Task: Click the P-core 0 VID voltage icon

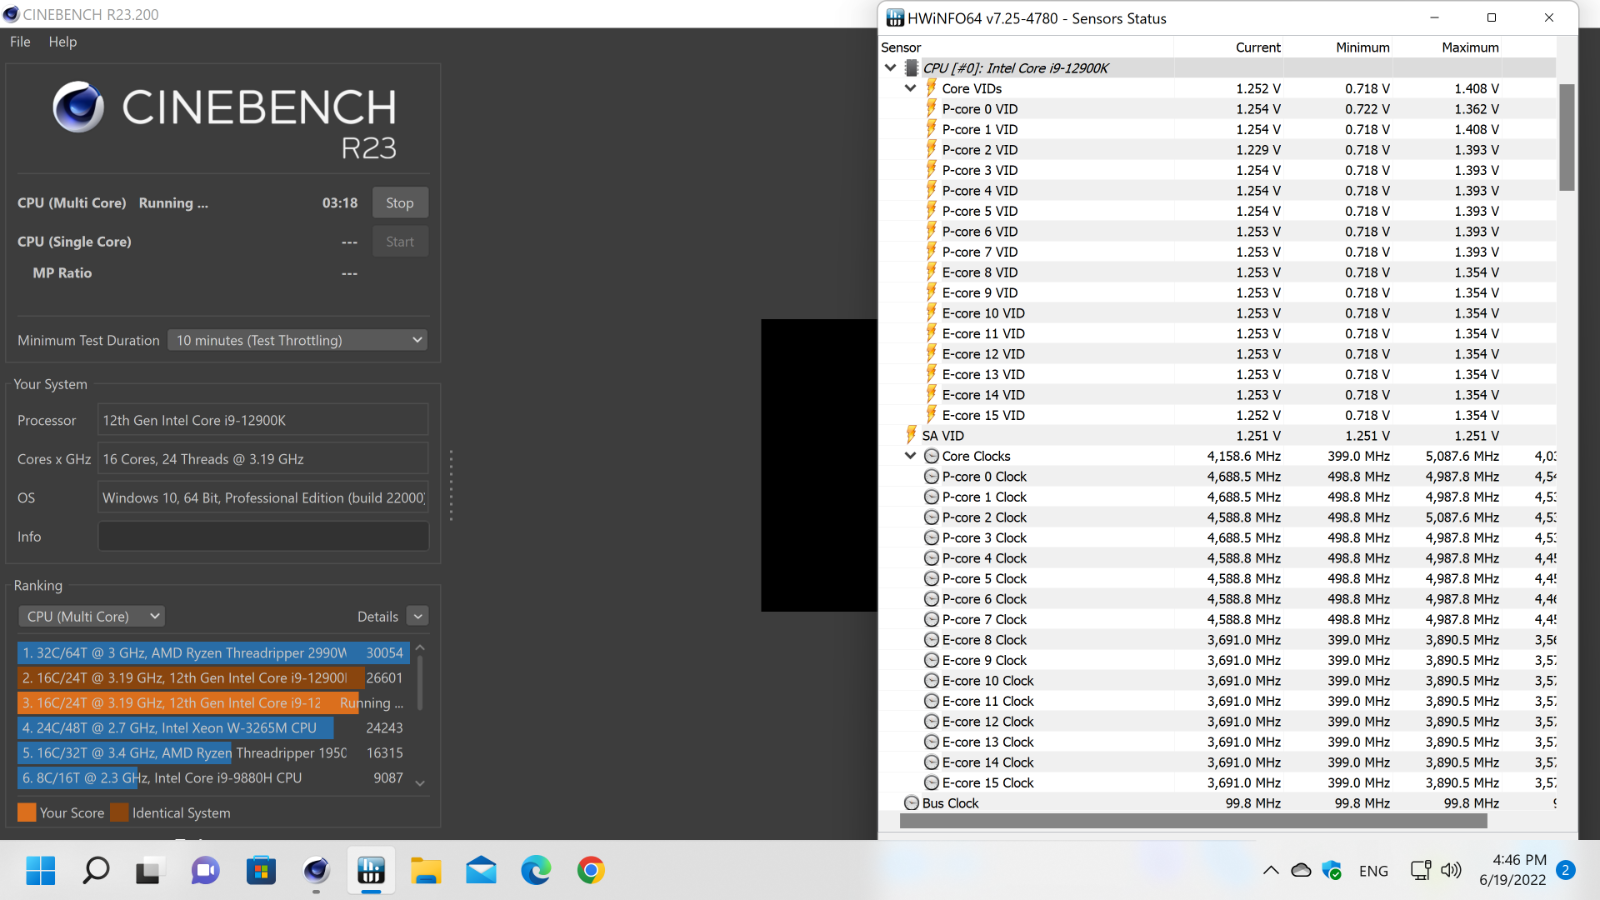Action: [931, 108]
